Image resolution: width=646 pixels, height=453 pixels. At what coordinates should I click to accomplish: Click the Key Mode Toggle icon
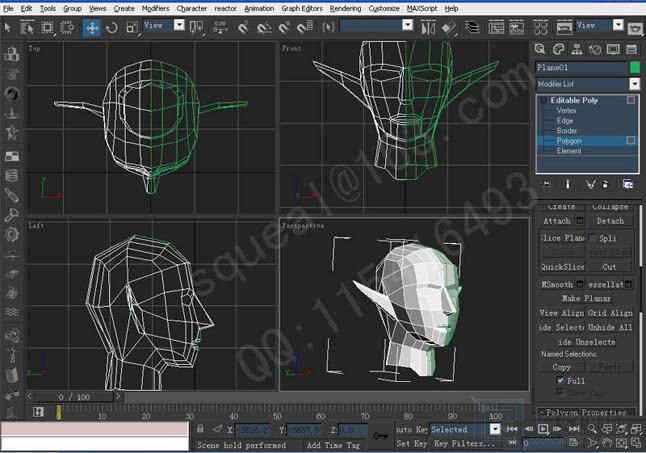pos(512,443)
